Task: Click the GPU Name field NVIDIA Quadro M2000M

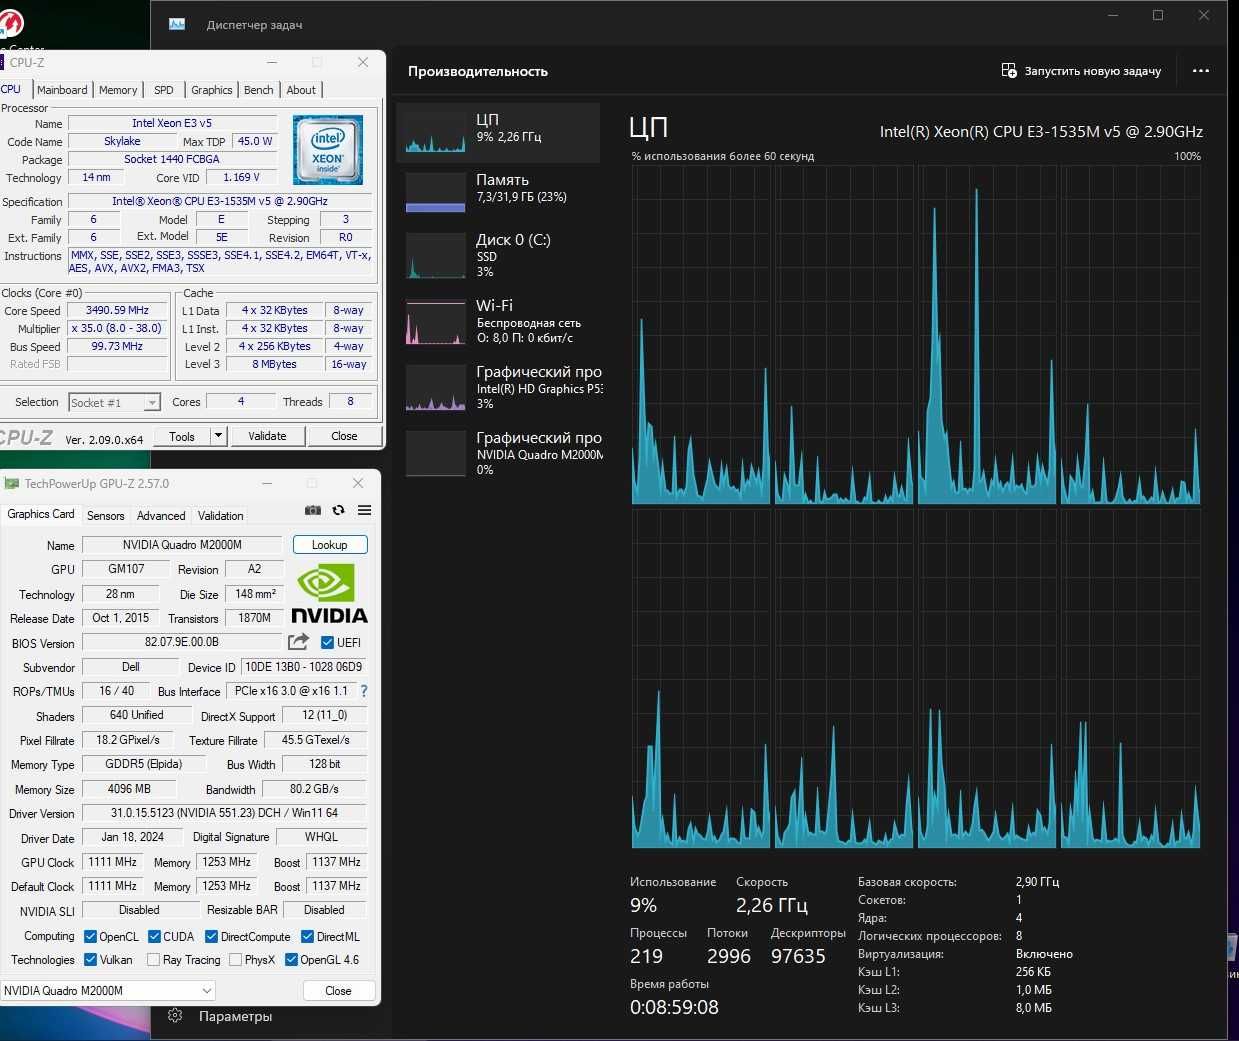Action: click(183, 545)
